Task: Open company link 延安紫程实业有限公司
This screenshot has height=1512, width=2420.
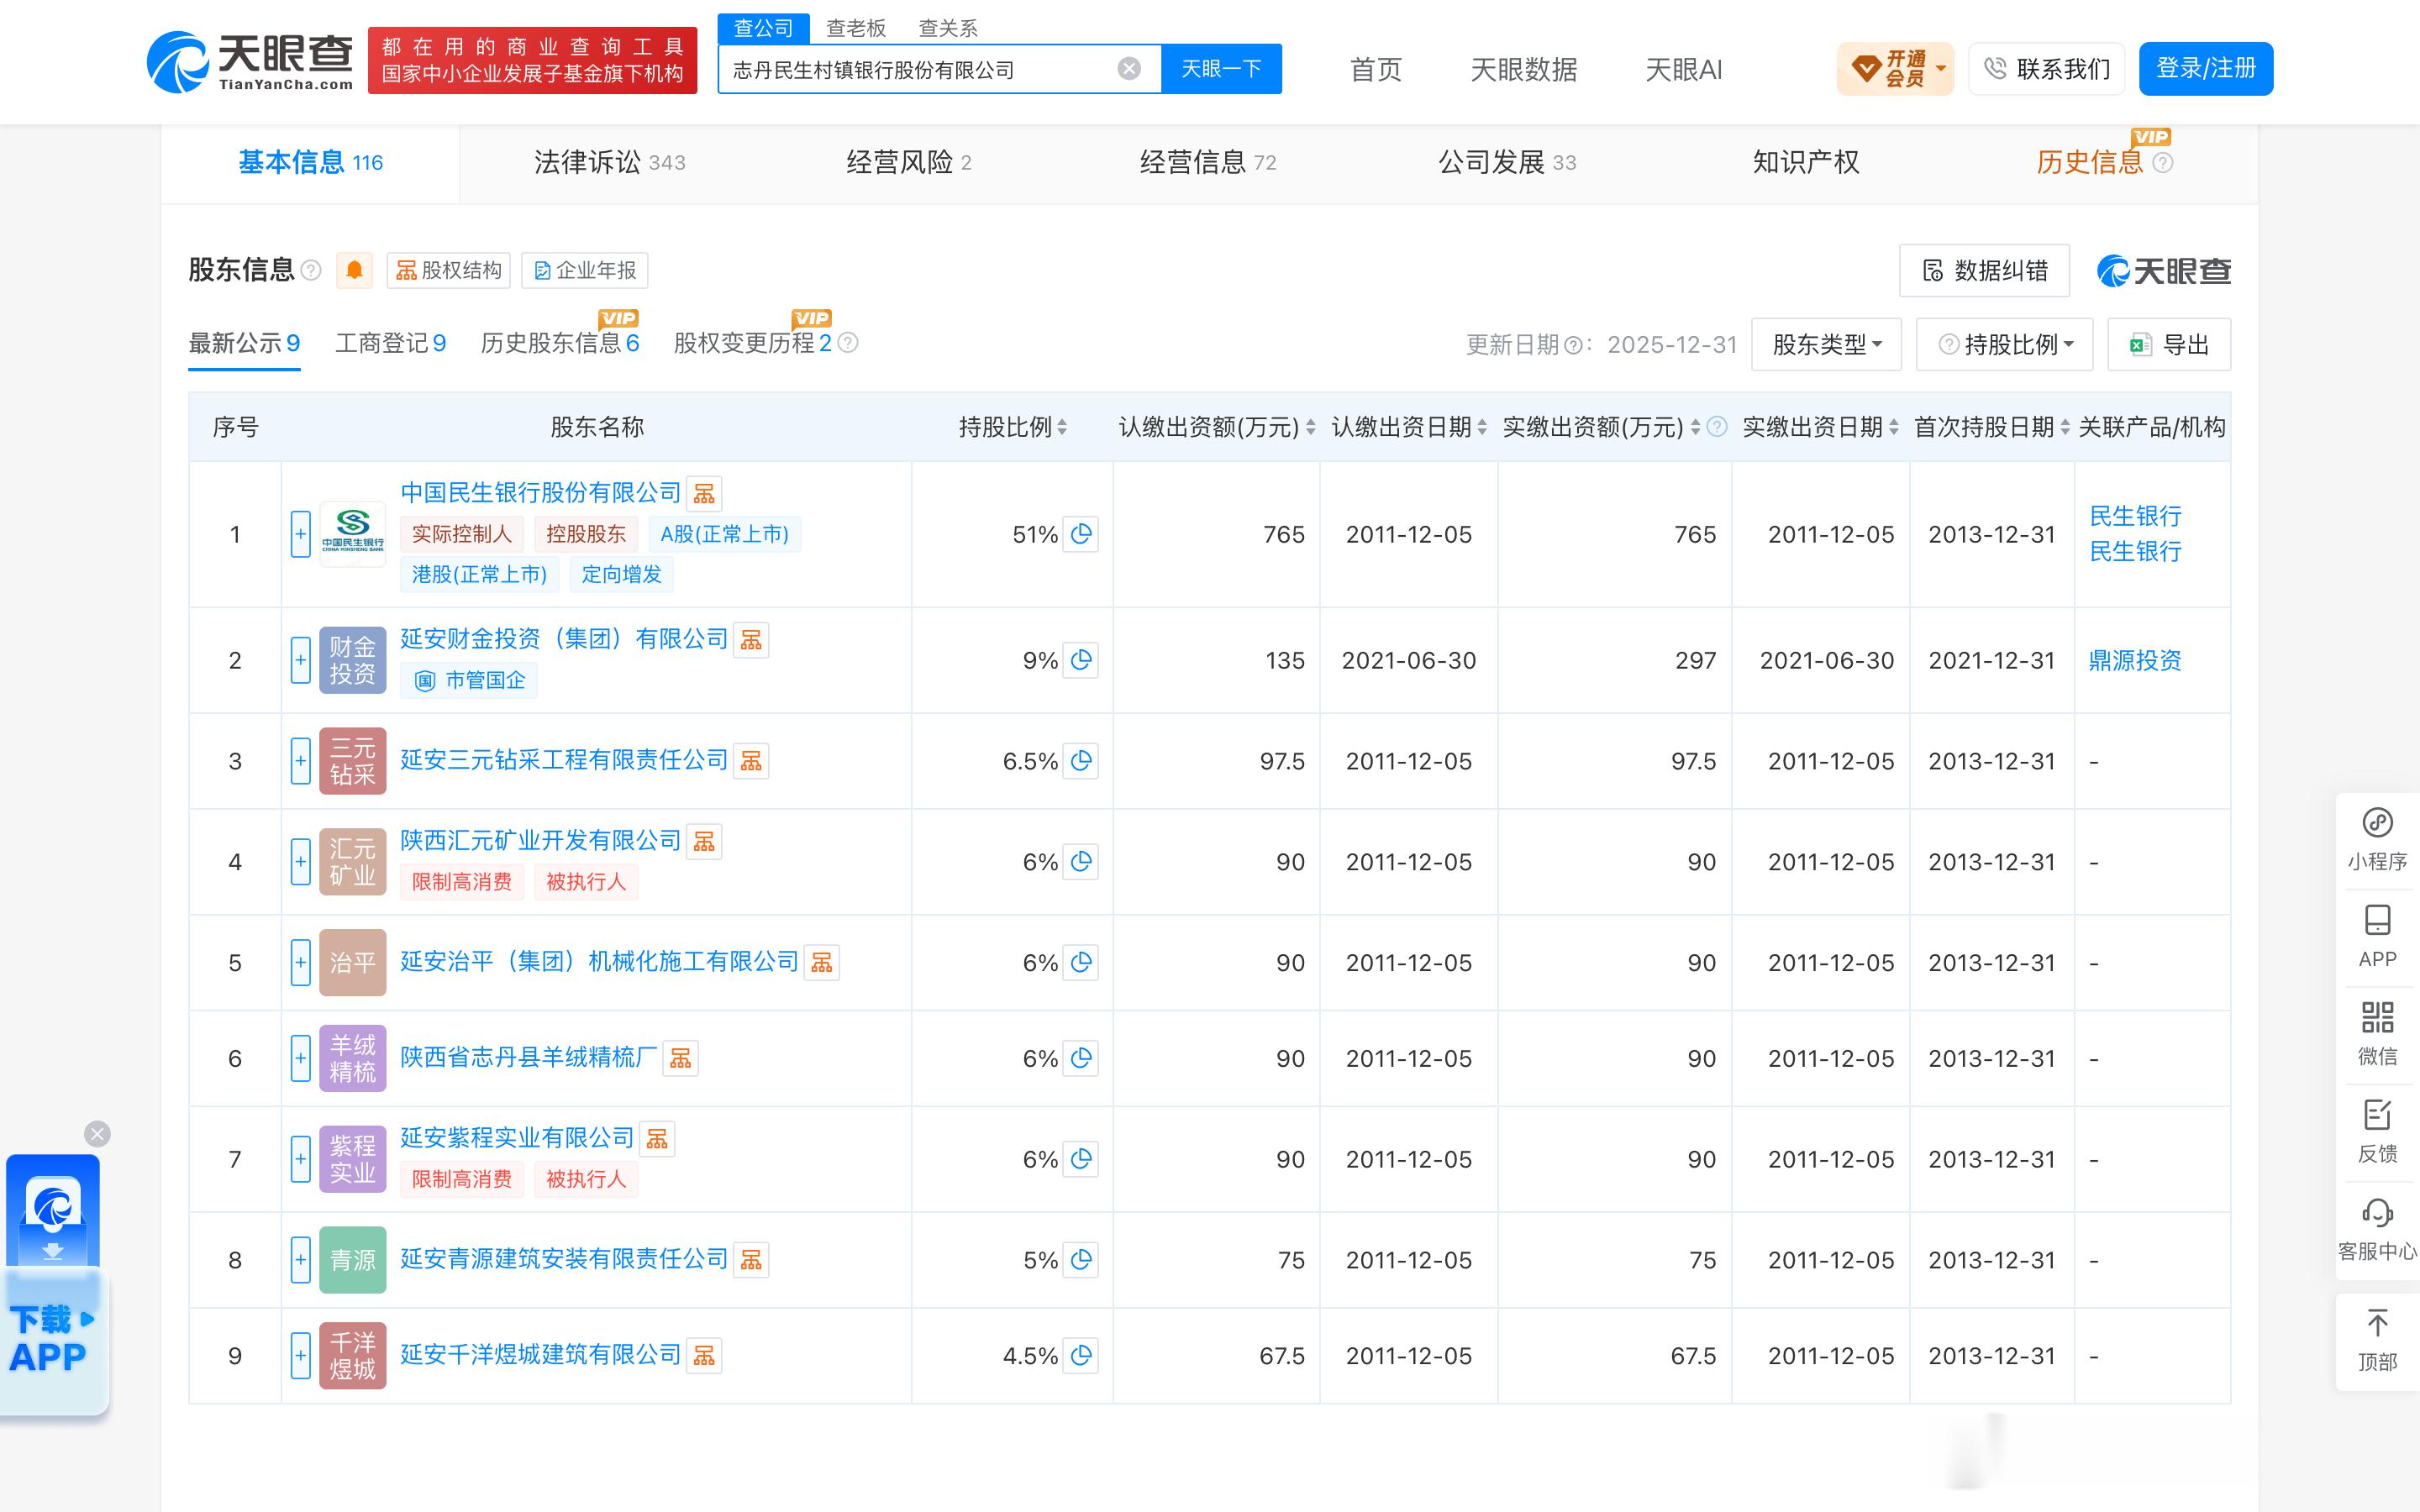Action: tap(517, 1137)
